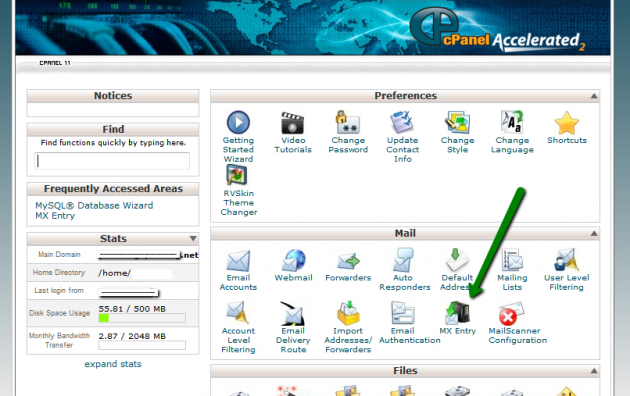Select the 55.81 / 500 MB value
This screenshot has height=396, width=630.
132,309
